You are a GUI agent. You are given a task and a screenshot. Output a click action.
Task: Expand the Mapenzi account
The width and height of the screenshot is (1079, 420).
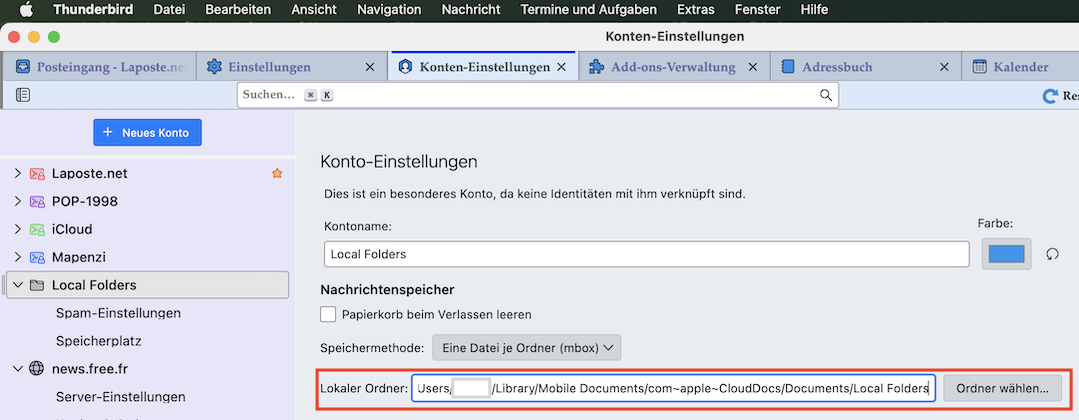(18, 258)
